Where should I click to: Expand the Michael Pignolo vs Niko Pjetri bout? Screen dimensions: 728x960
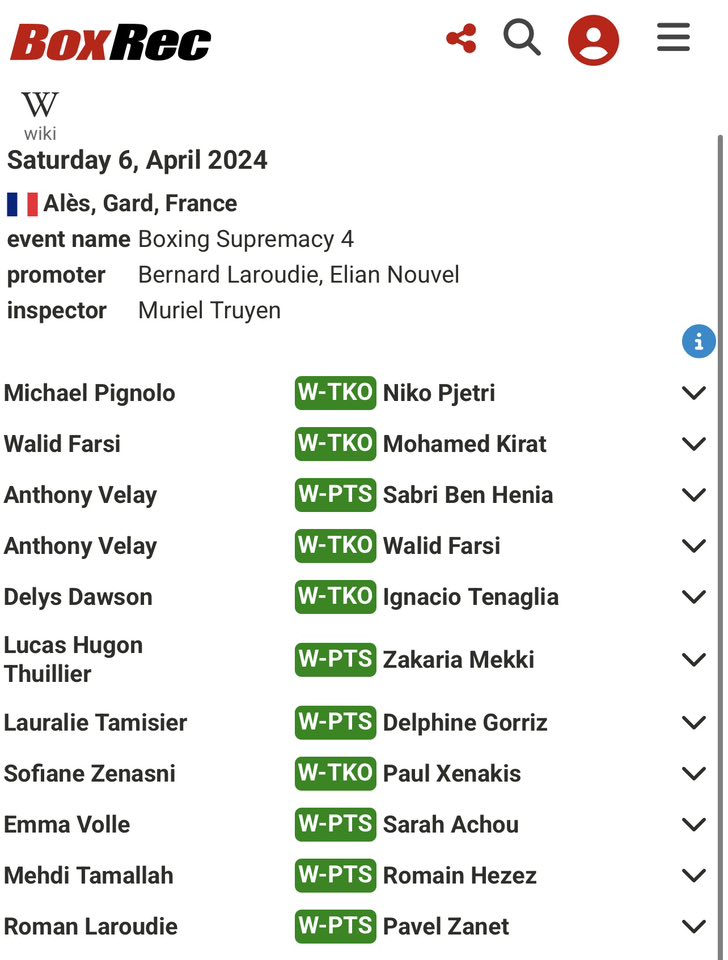694,393
